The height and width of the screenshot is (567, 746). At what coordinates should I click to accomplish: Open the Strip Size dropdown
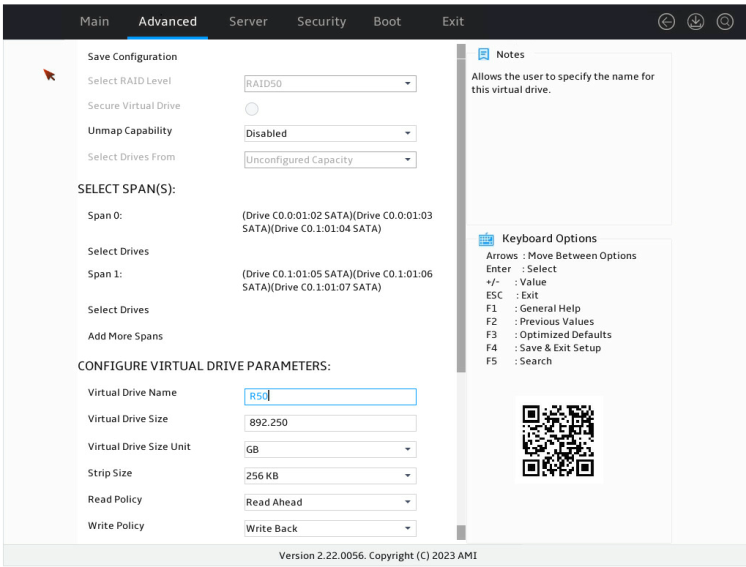(x=330, y=476)
